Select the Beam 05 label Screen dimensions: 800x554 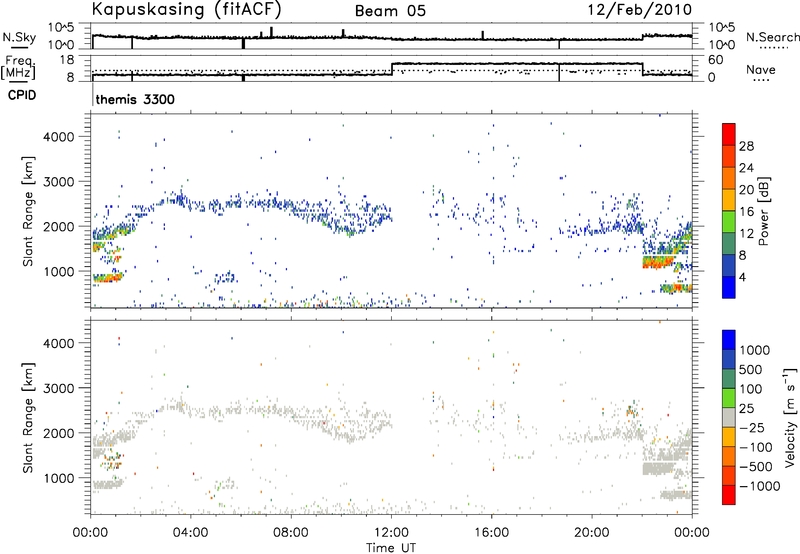click(390, 11)
